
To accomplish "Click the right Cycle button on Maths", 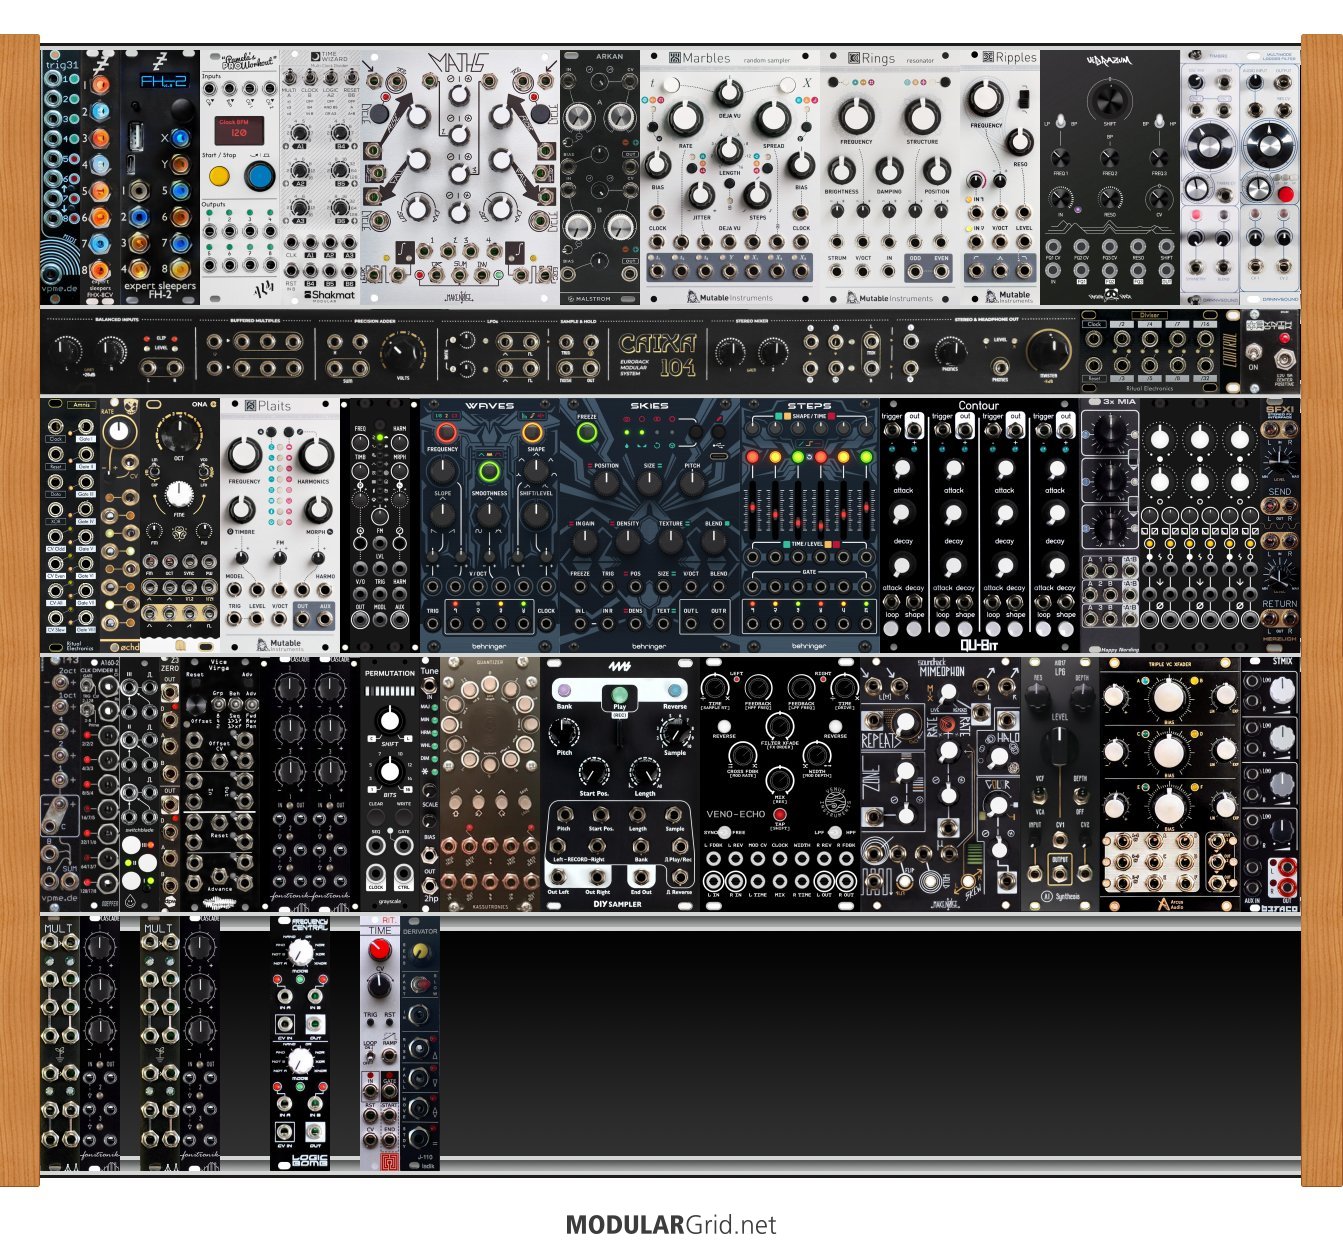I will tap(538, 113).
